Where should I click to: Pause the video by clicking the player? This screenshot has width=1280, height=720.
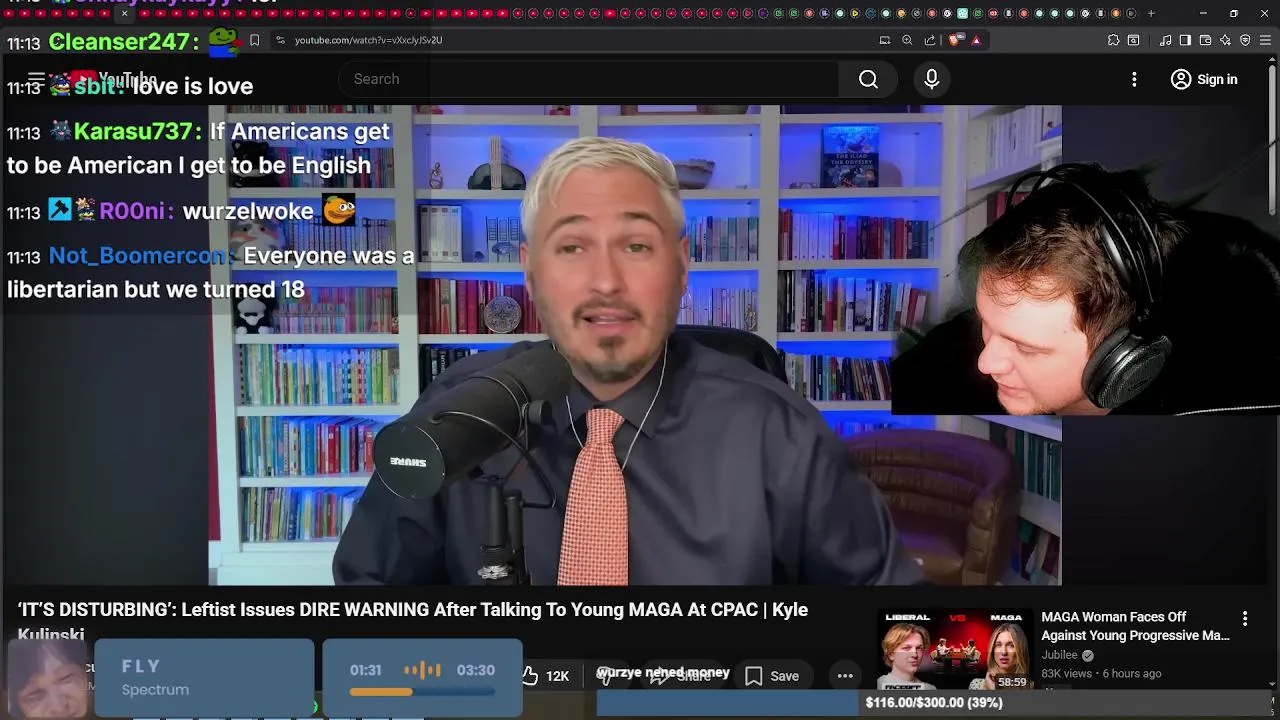coord(634,345)
